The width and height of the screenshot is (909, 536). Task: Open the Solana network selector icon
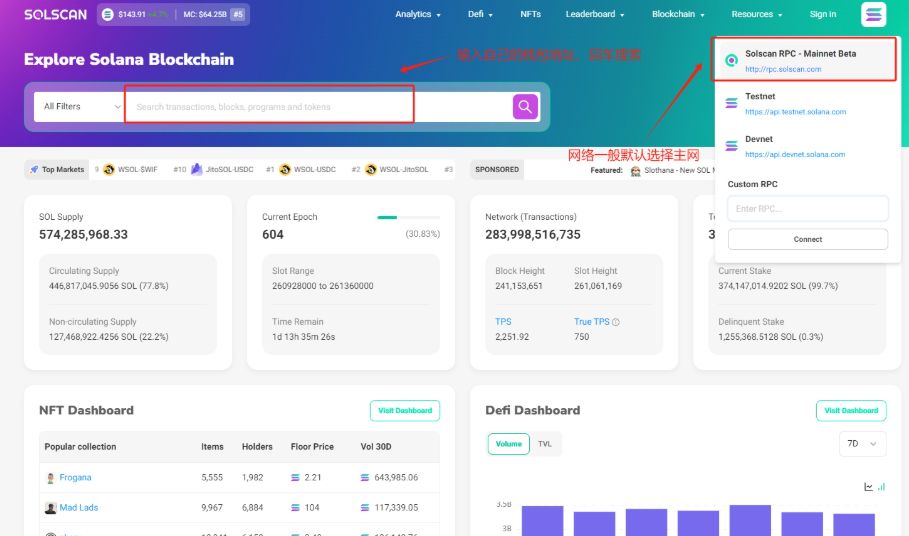[x=873, y=14]
